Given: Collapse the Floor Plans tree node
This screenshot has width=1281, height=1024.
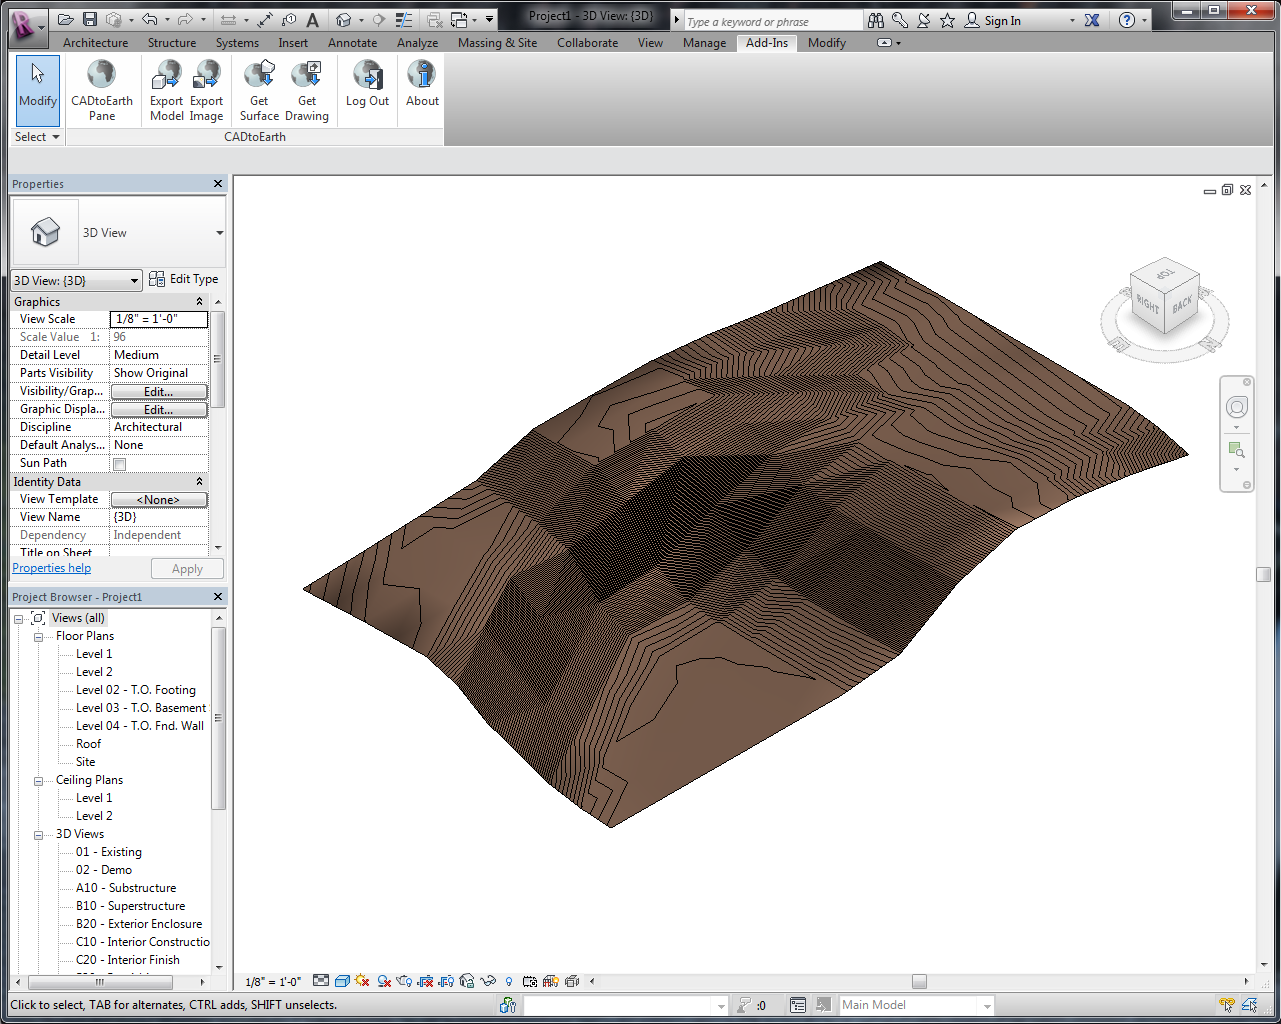Looking at the screenshot, I should [x=39, y=637].
